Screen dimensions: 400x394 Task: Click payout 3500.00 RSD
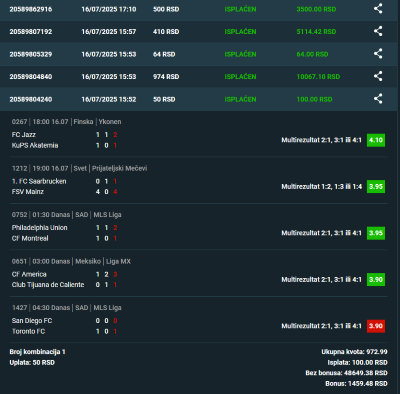(x=316, y=9)
